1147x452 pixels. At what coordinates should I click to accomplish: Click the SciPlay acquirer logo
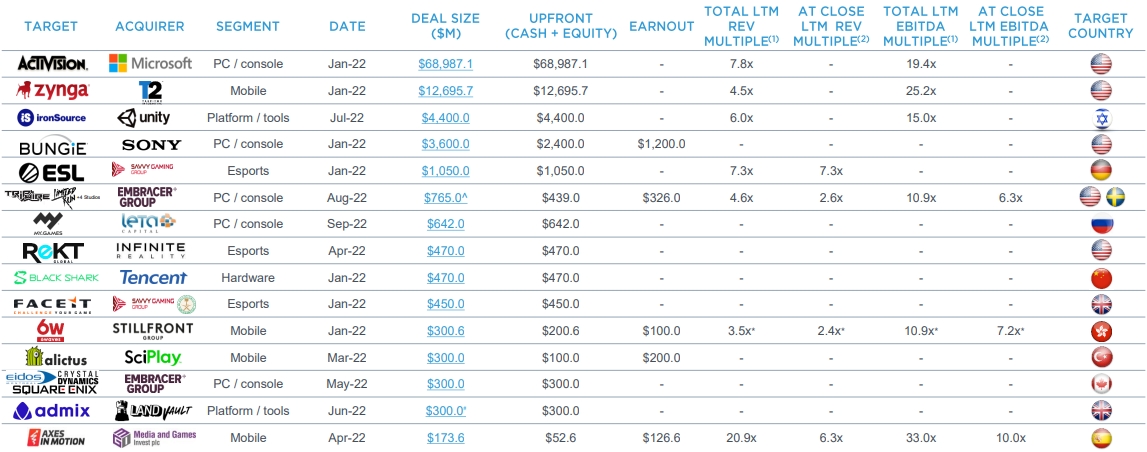(151, 357)
